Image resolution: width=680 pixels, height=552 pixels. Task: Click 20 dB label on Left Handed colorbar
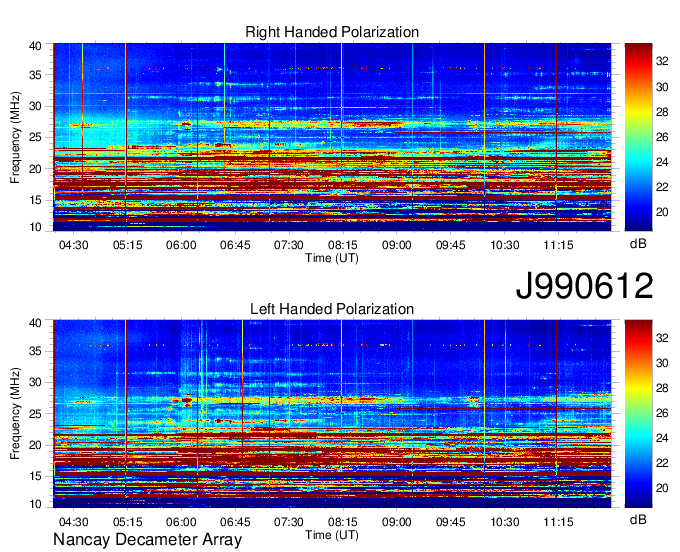click(x=662, y=489)
